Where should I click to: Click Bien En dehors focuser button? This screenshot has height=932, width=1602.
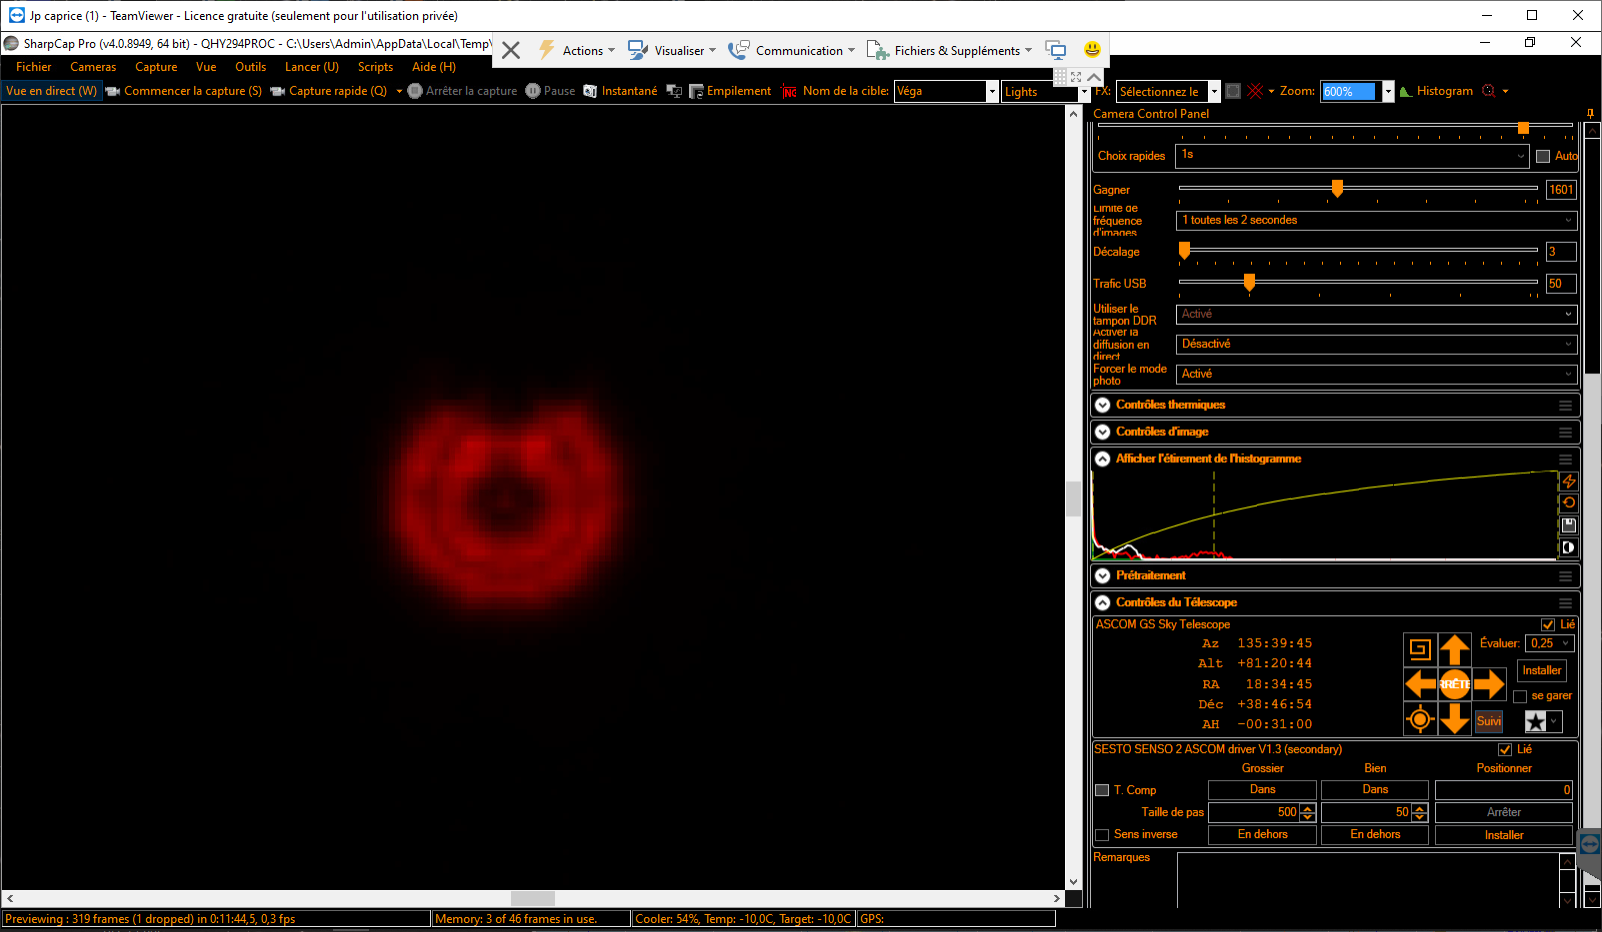tap(1375, 835)
